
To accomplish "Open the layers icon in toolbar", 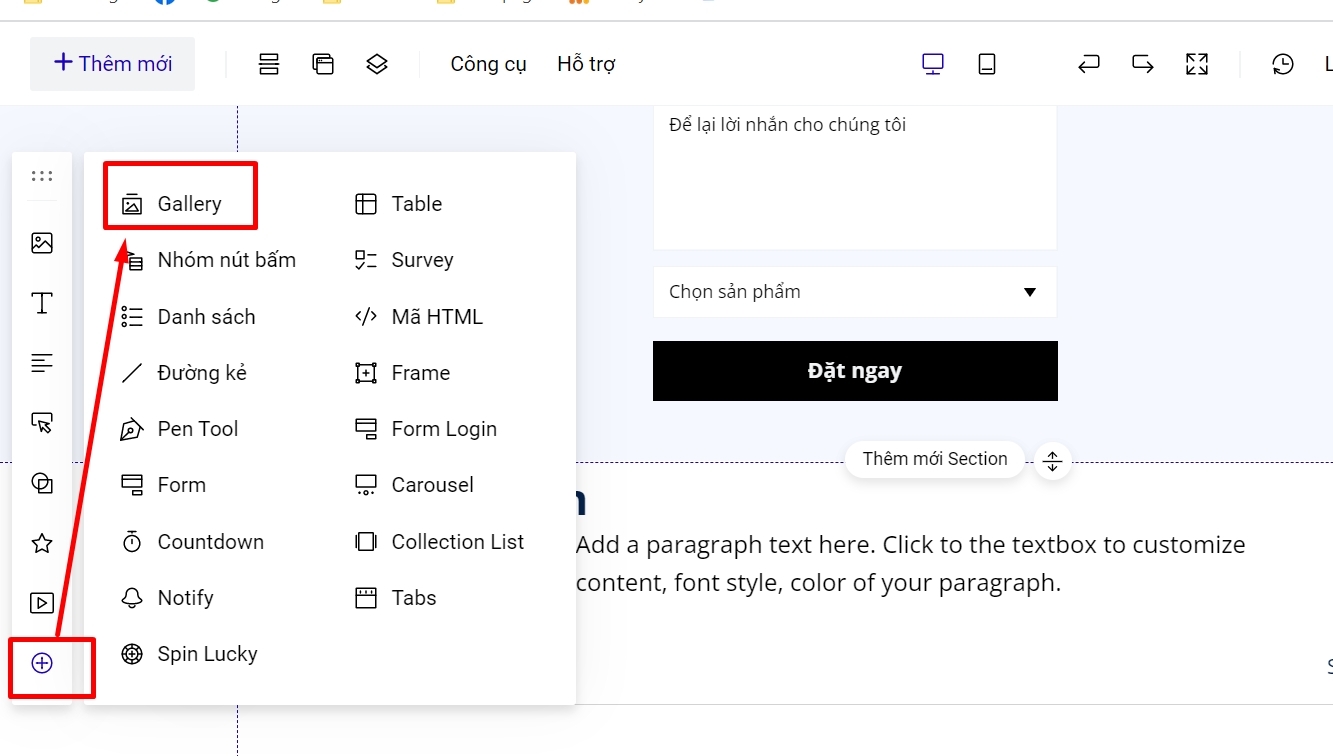I will pyautogui.click(x=377, y=64).
